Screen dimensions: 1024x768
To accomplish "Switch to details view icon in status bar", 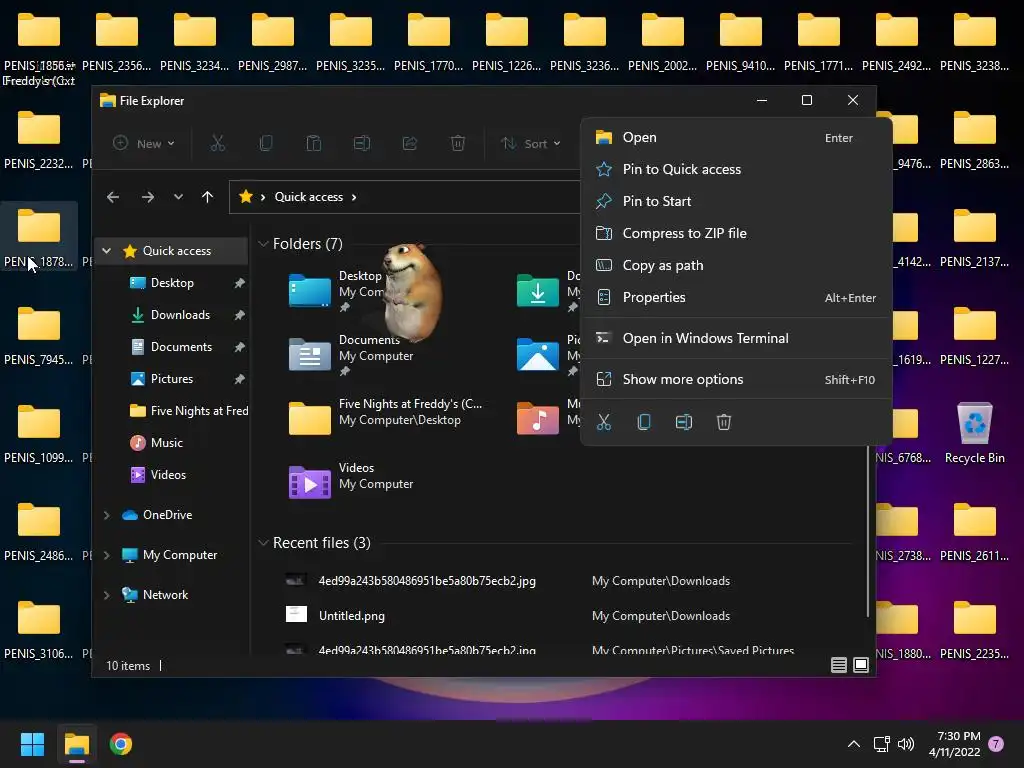I will [839, 665].
